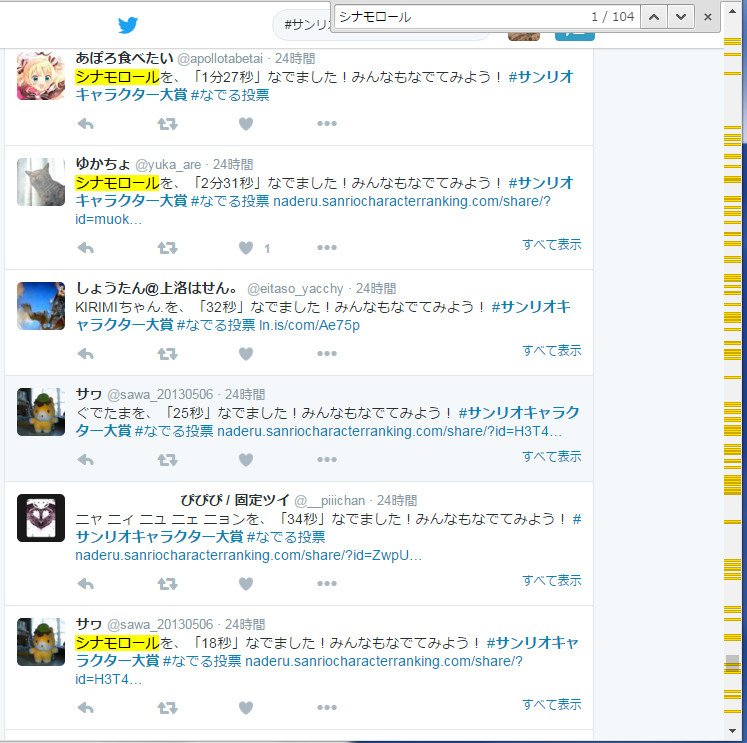747x743 pixels.
Task: Open #なでる投票 hashtag in apollotabetai tweet
Action: point(230,95)
